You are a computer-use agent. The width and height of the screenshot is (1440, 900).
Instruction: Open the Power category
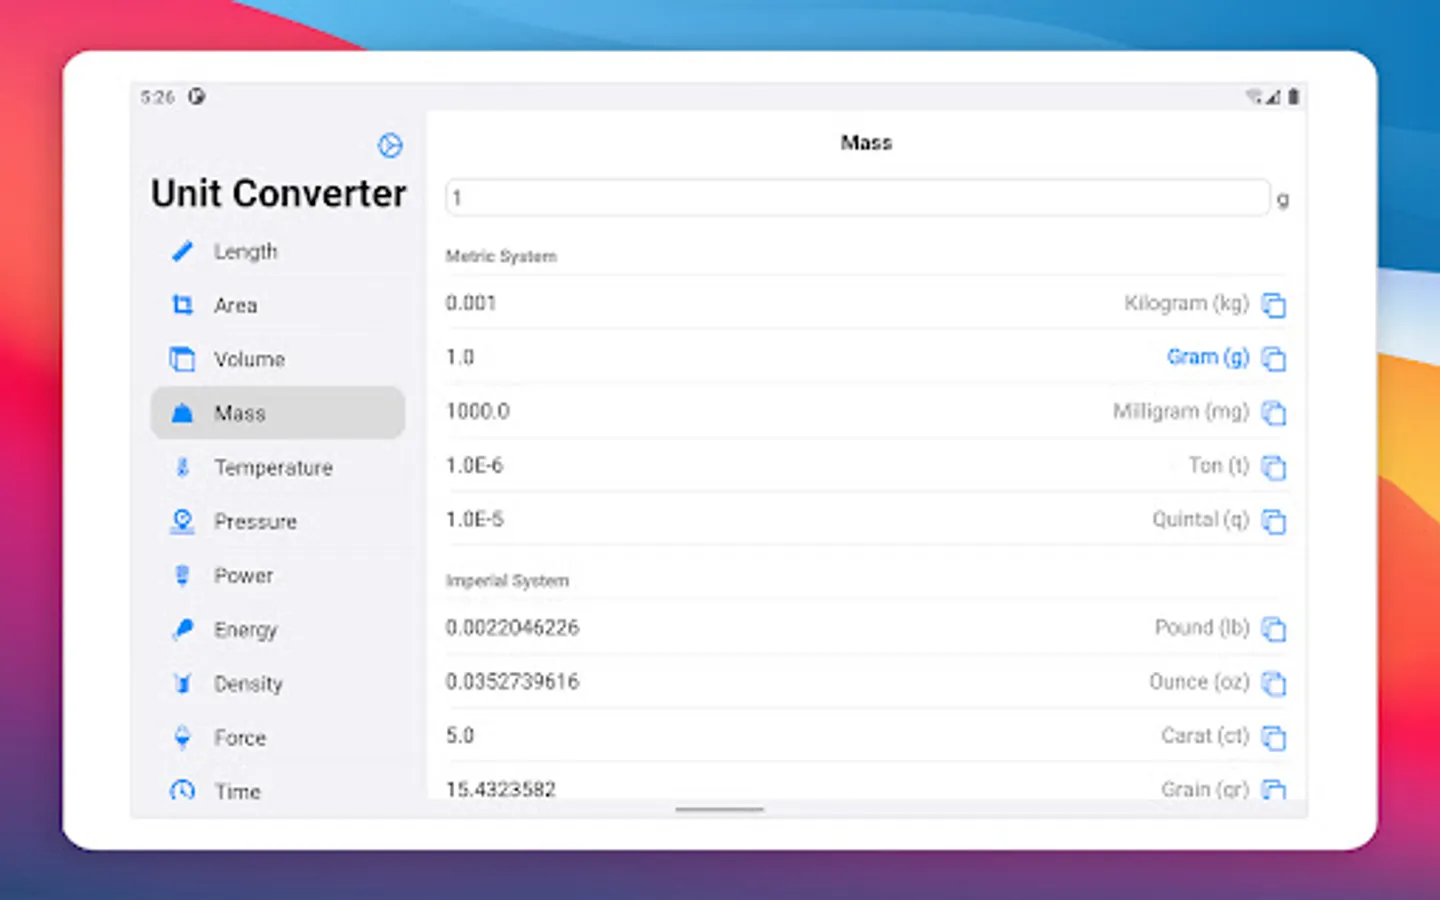click(x=278, y=575)
